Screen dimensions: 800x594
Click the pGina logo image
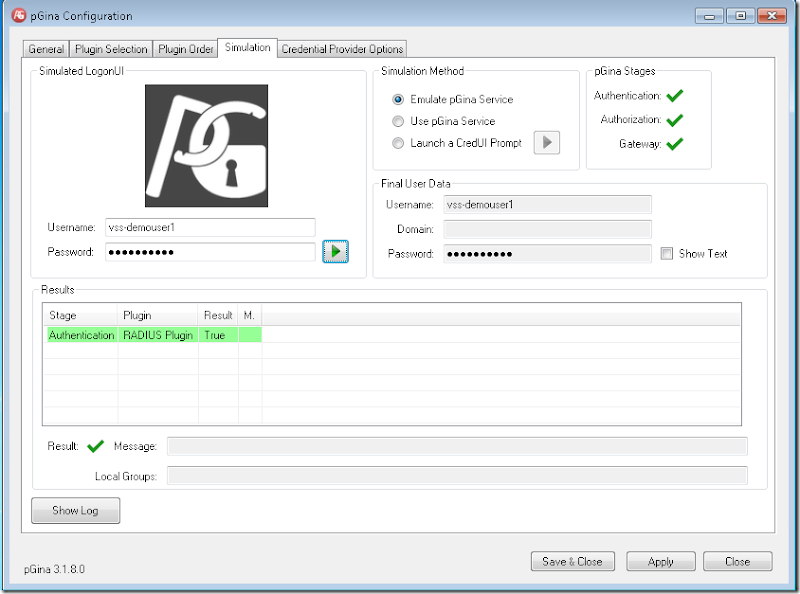pos(206,146)
